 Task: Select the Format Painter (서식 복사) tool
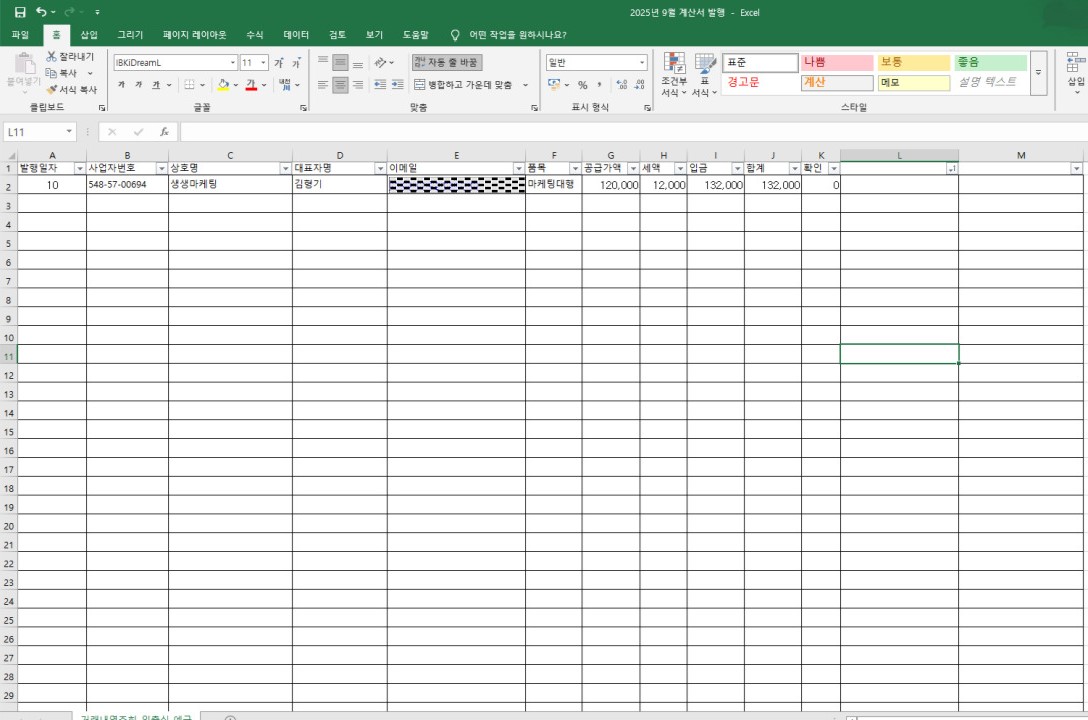point(52,90)
